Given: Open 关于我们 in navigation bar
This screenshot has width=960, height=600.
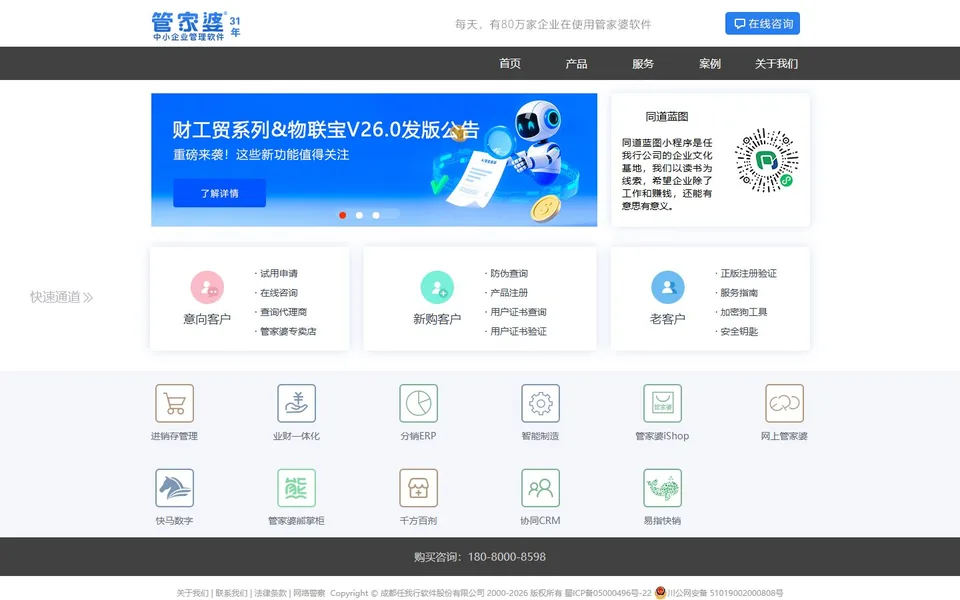Looking at the screenshot, I should (x=776, y=64).
